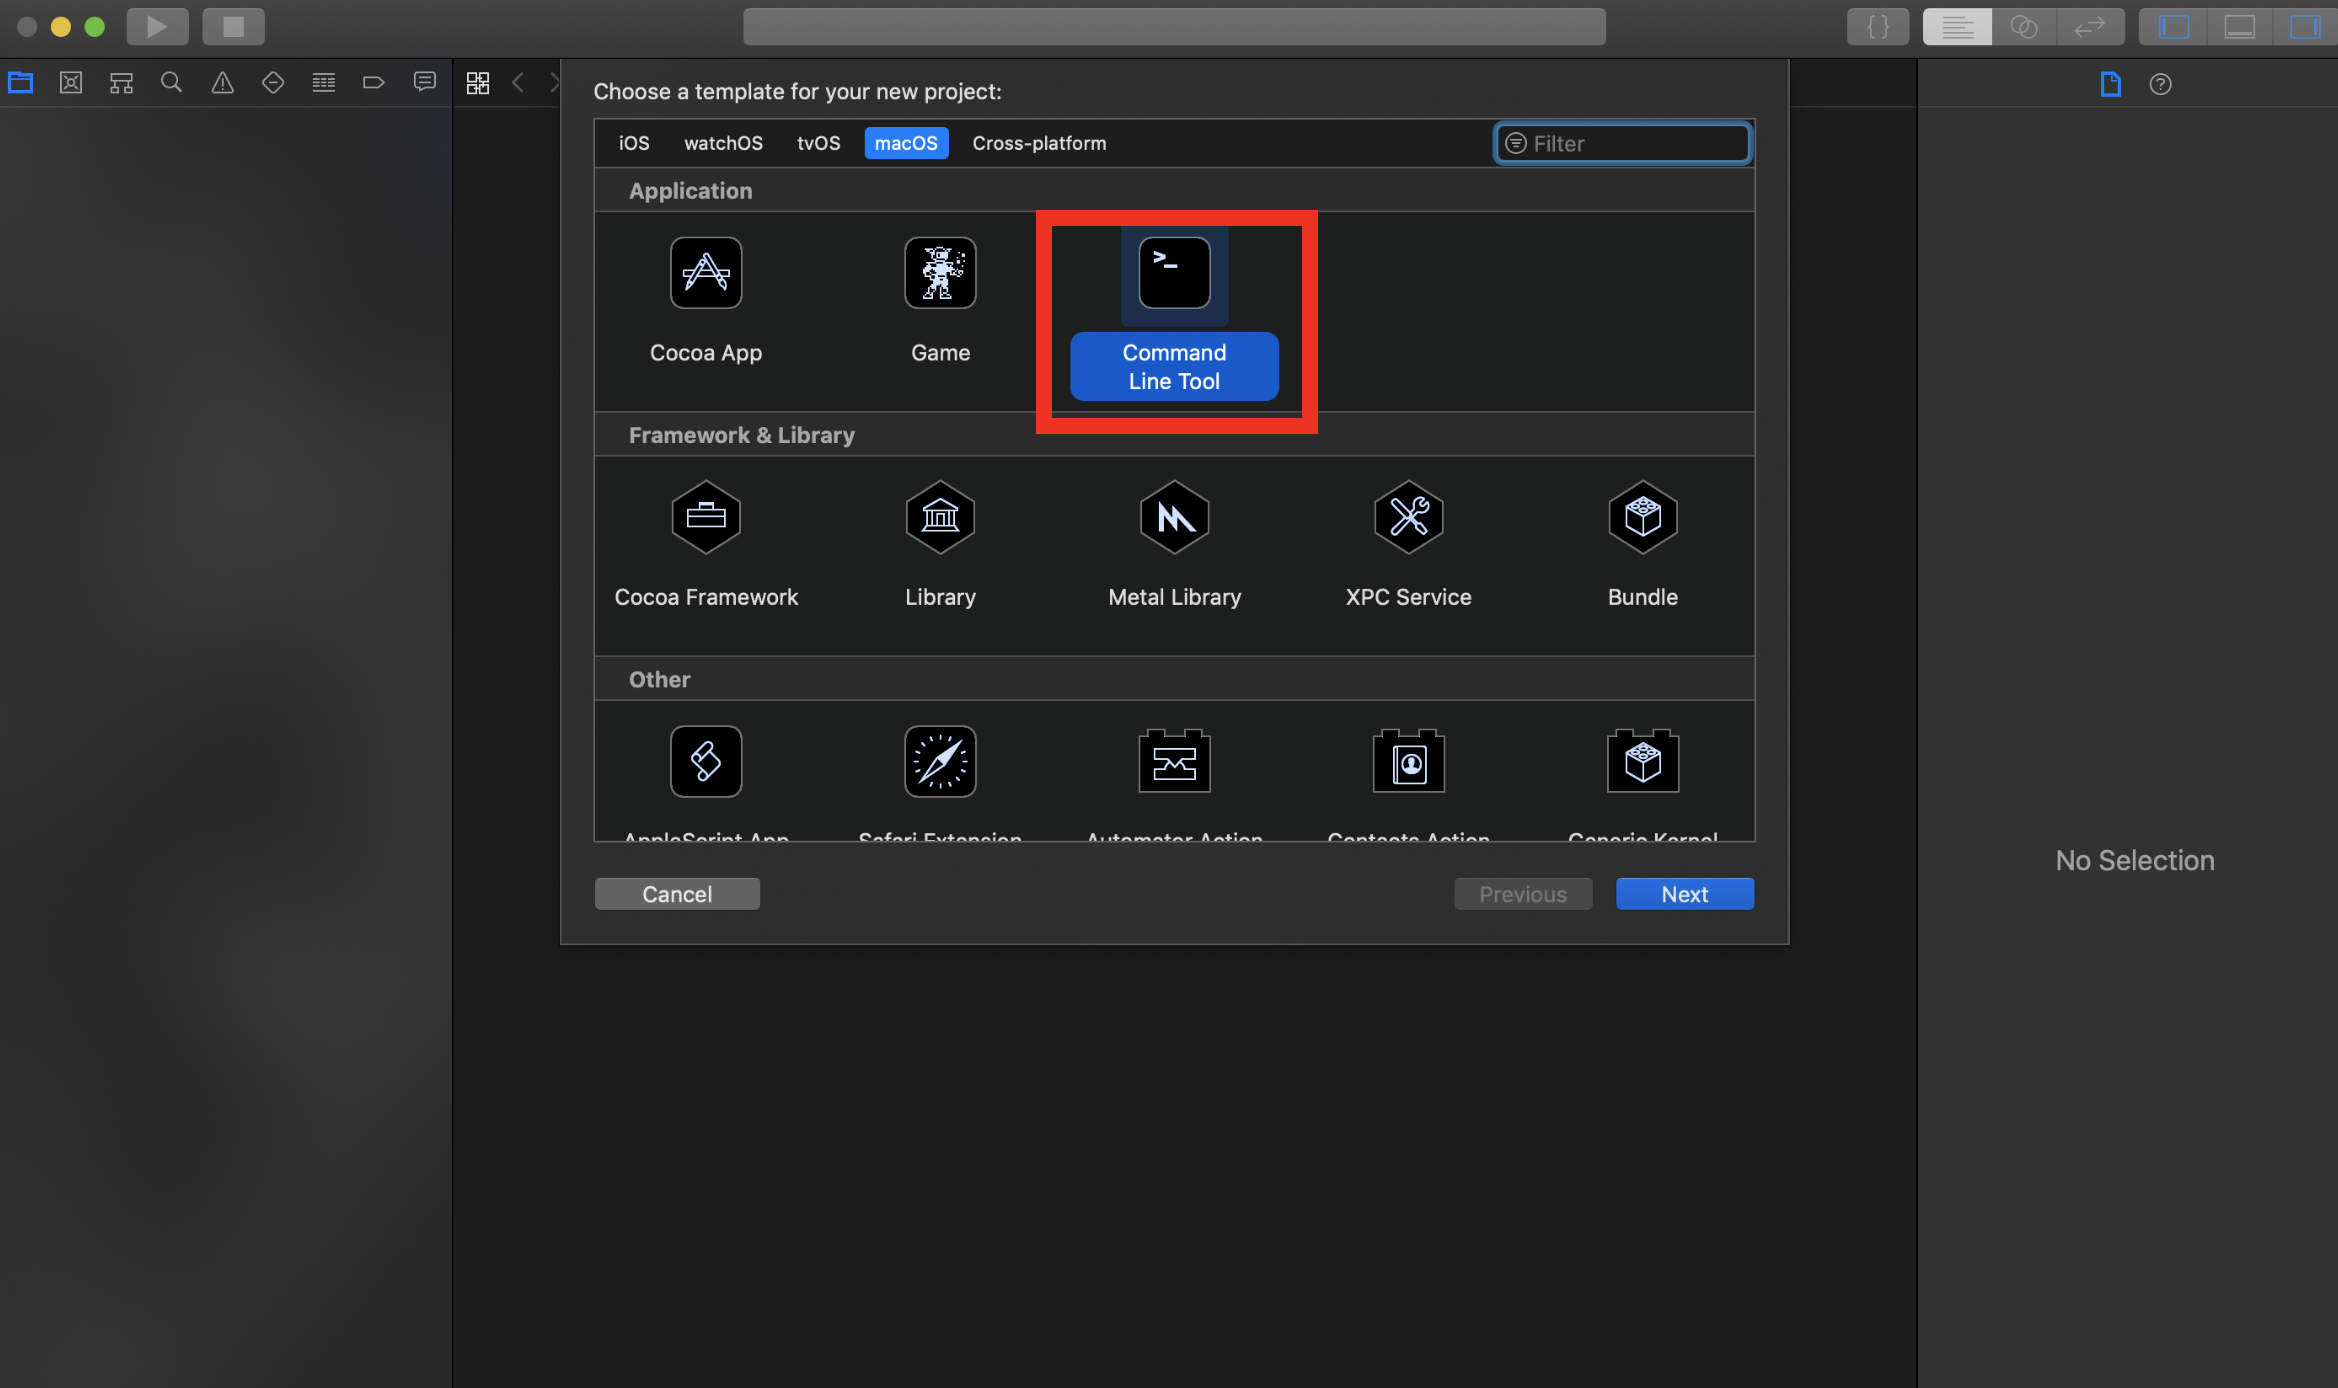
Task: Choose the Safari Extension template icon
Action: coord(940,761)
